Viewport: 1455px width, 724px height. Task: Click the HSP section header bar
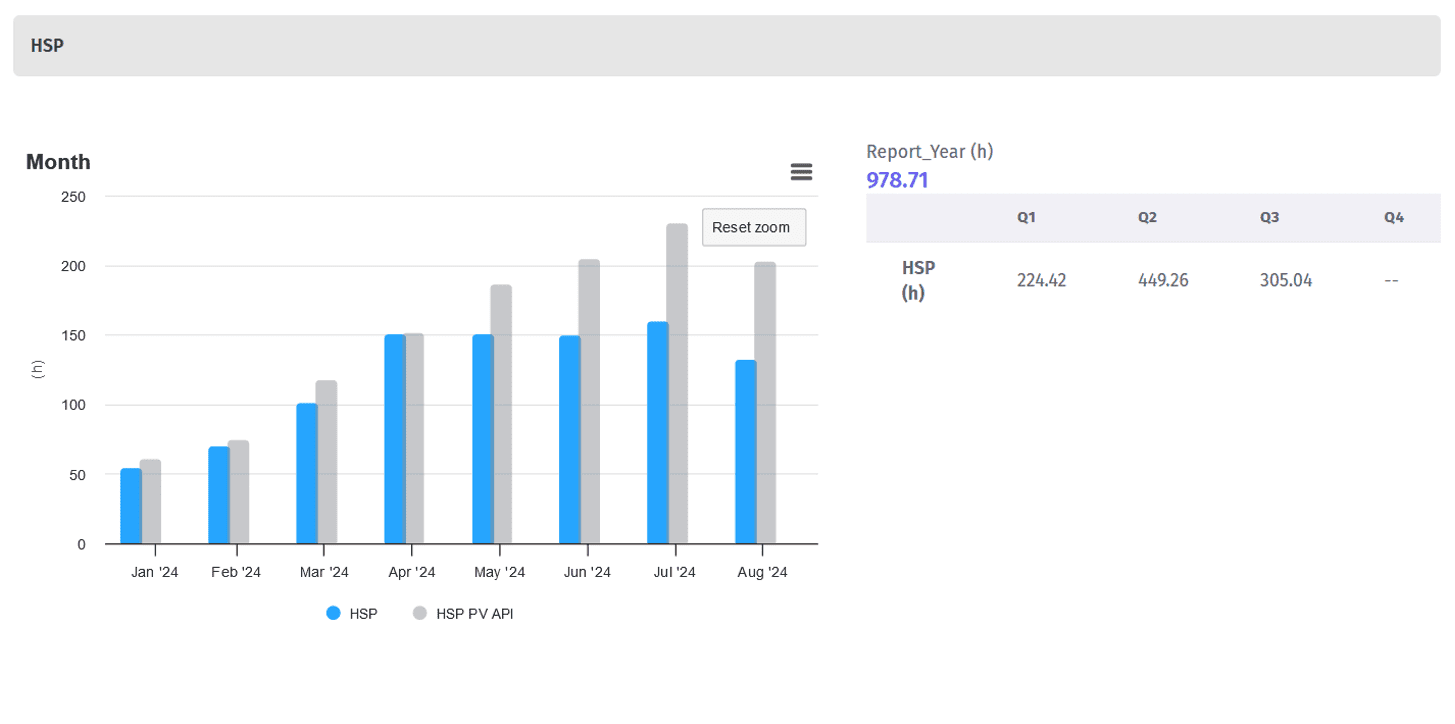[x=727, y=46]
